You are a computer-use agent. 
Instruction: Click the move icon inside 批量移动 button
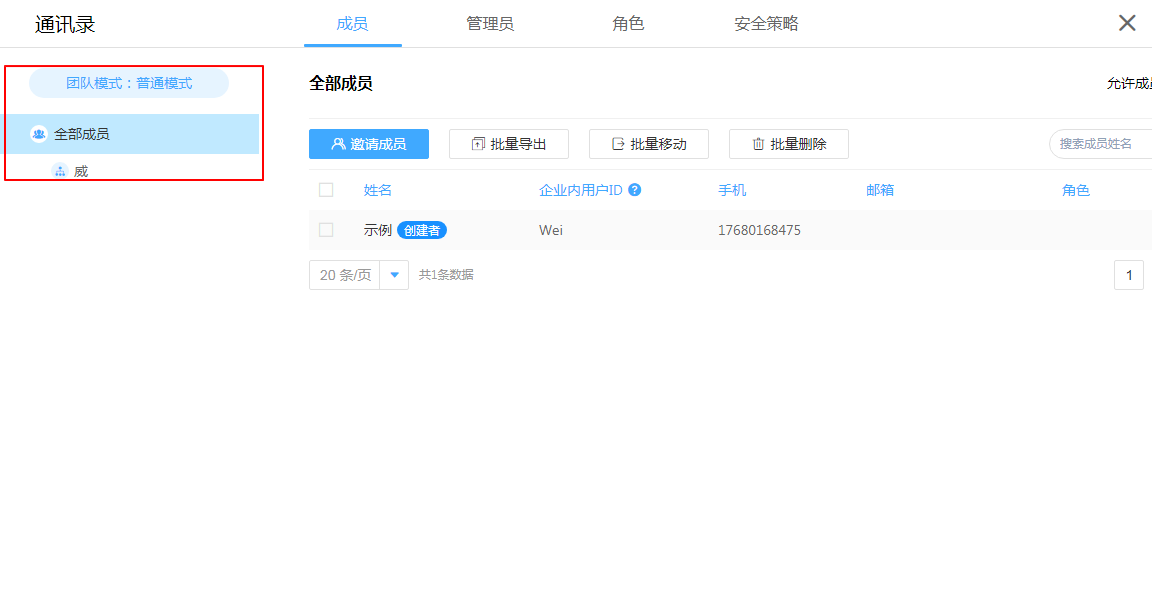[618, 143]
